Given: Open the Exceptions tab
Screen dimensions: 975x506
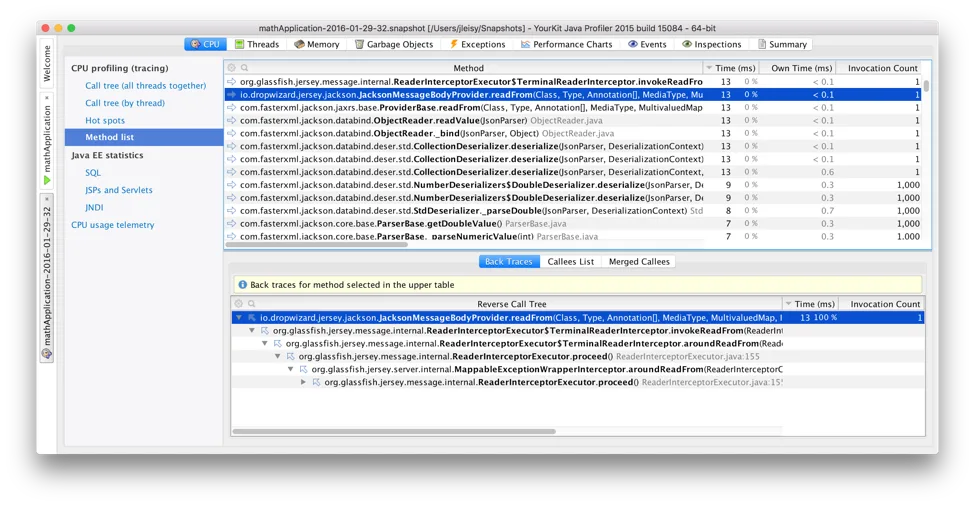Looking at the screenshot, I should (x=477, y=44).
